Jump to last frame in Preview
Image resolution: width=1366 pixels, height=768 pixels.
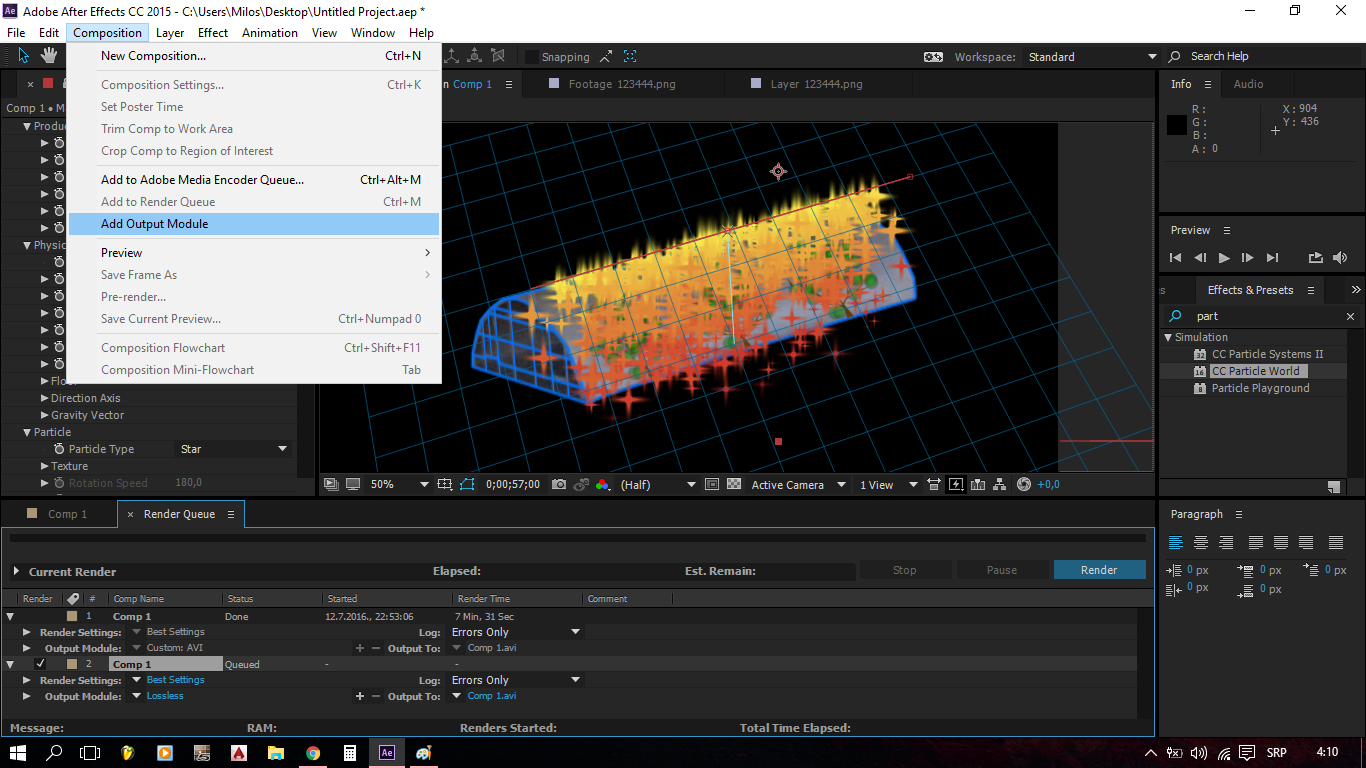coord(1272,258)
